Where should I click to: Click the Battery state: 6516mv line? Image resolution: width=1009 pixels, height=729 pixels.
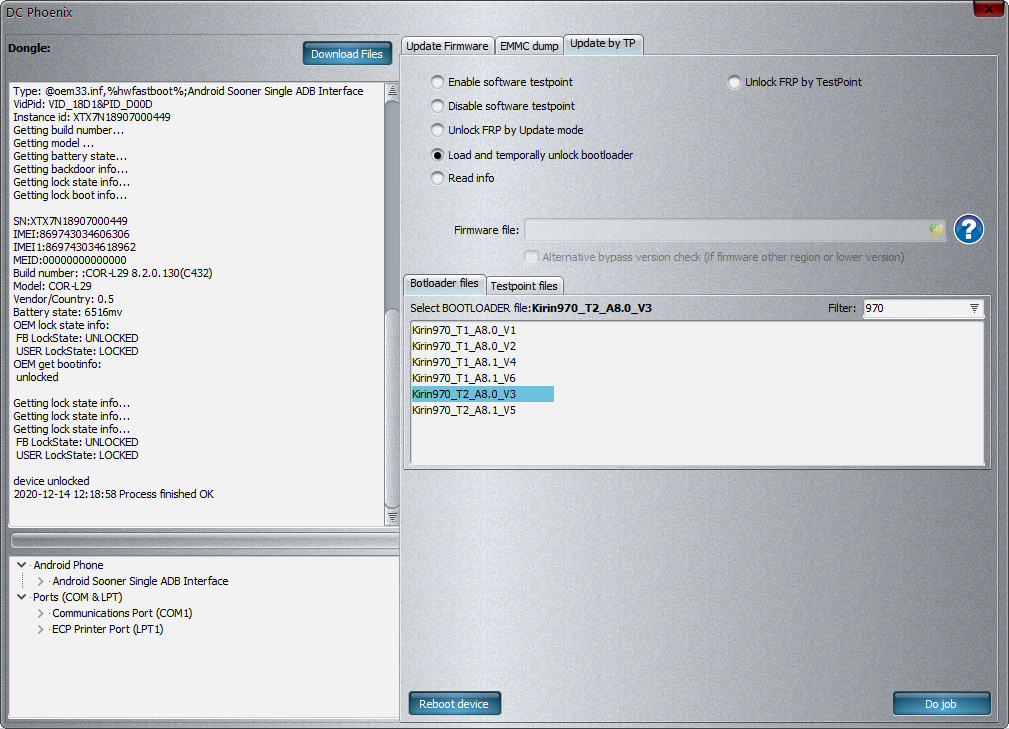(x=68, y=312)
